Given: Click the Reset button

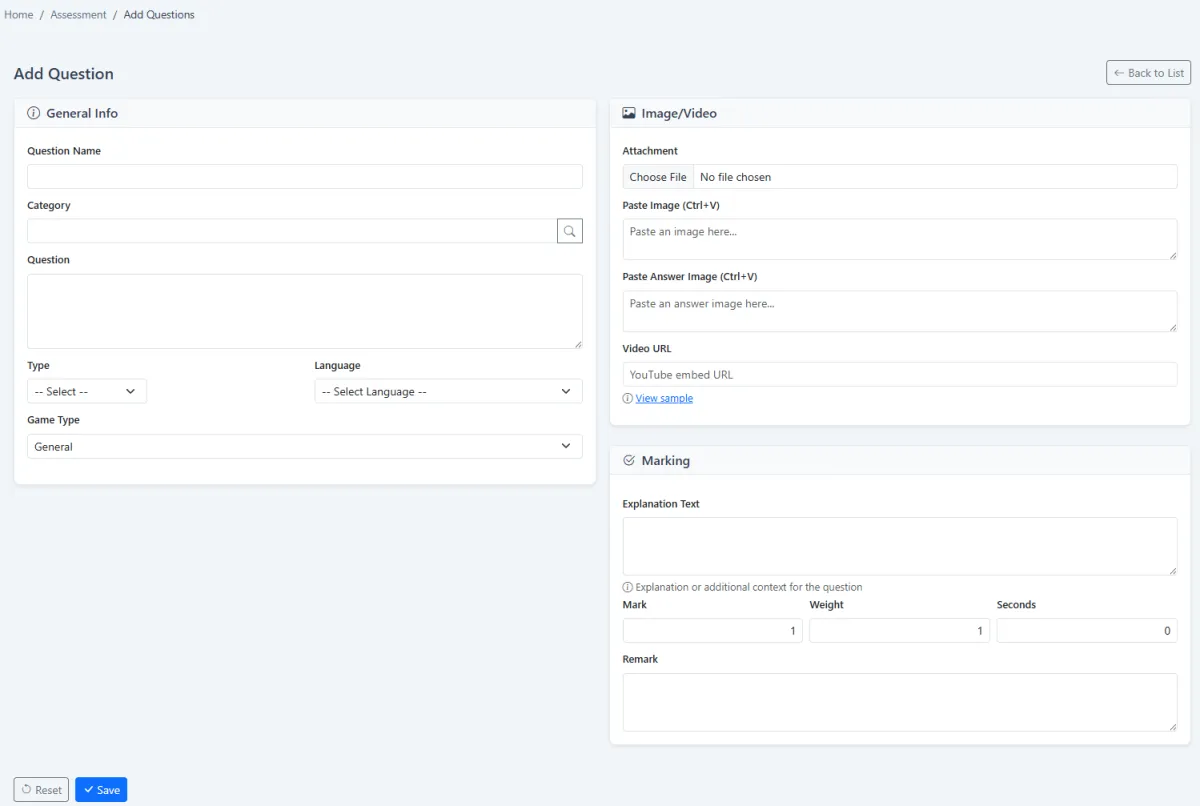Looking at the screenshot, I should (x=41, y=790).
